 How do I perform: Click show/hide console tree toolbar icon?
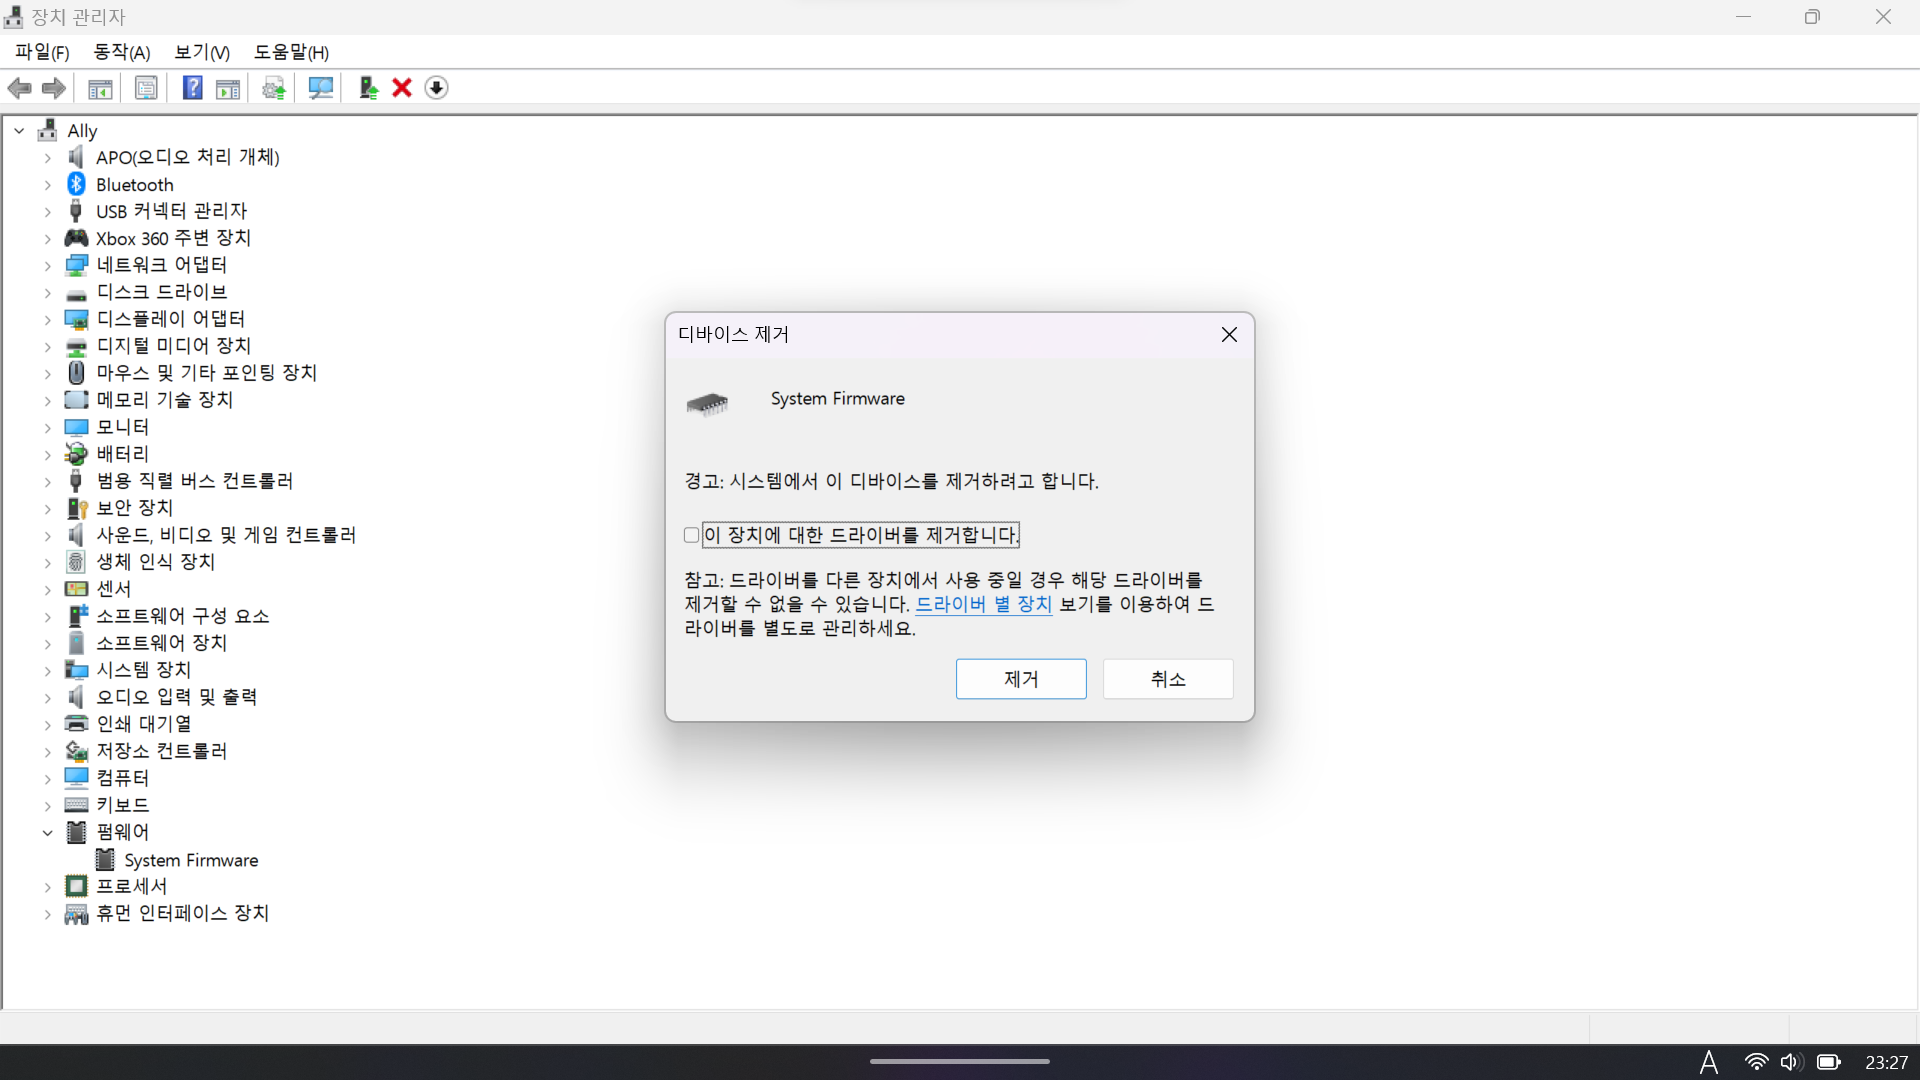pyautogui.click(x=100, y=88)
